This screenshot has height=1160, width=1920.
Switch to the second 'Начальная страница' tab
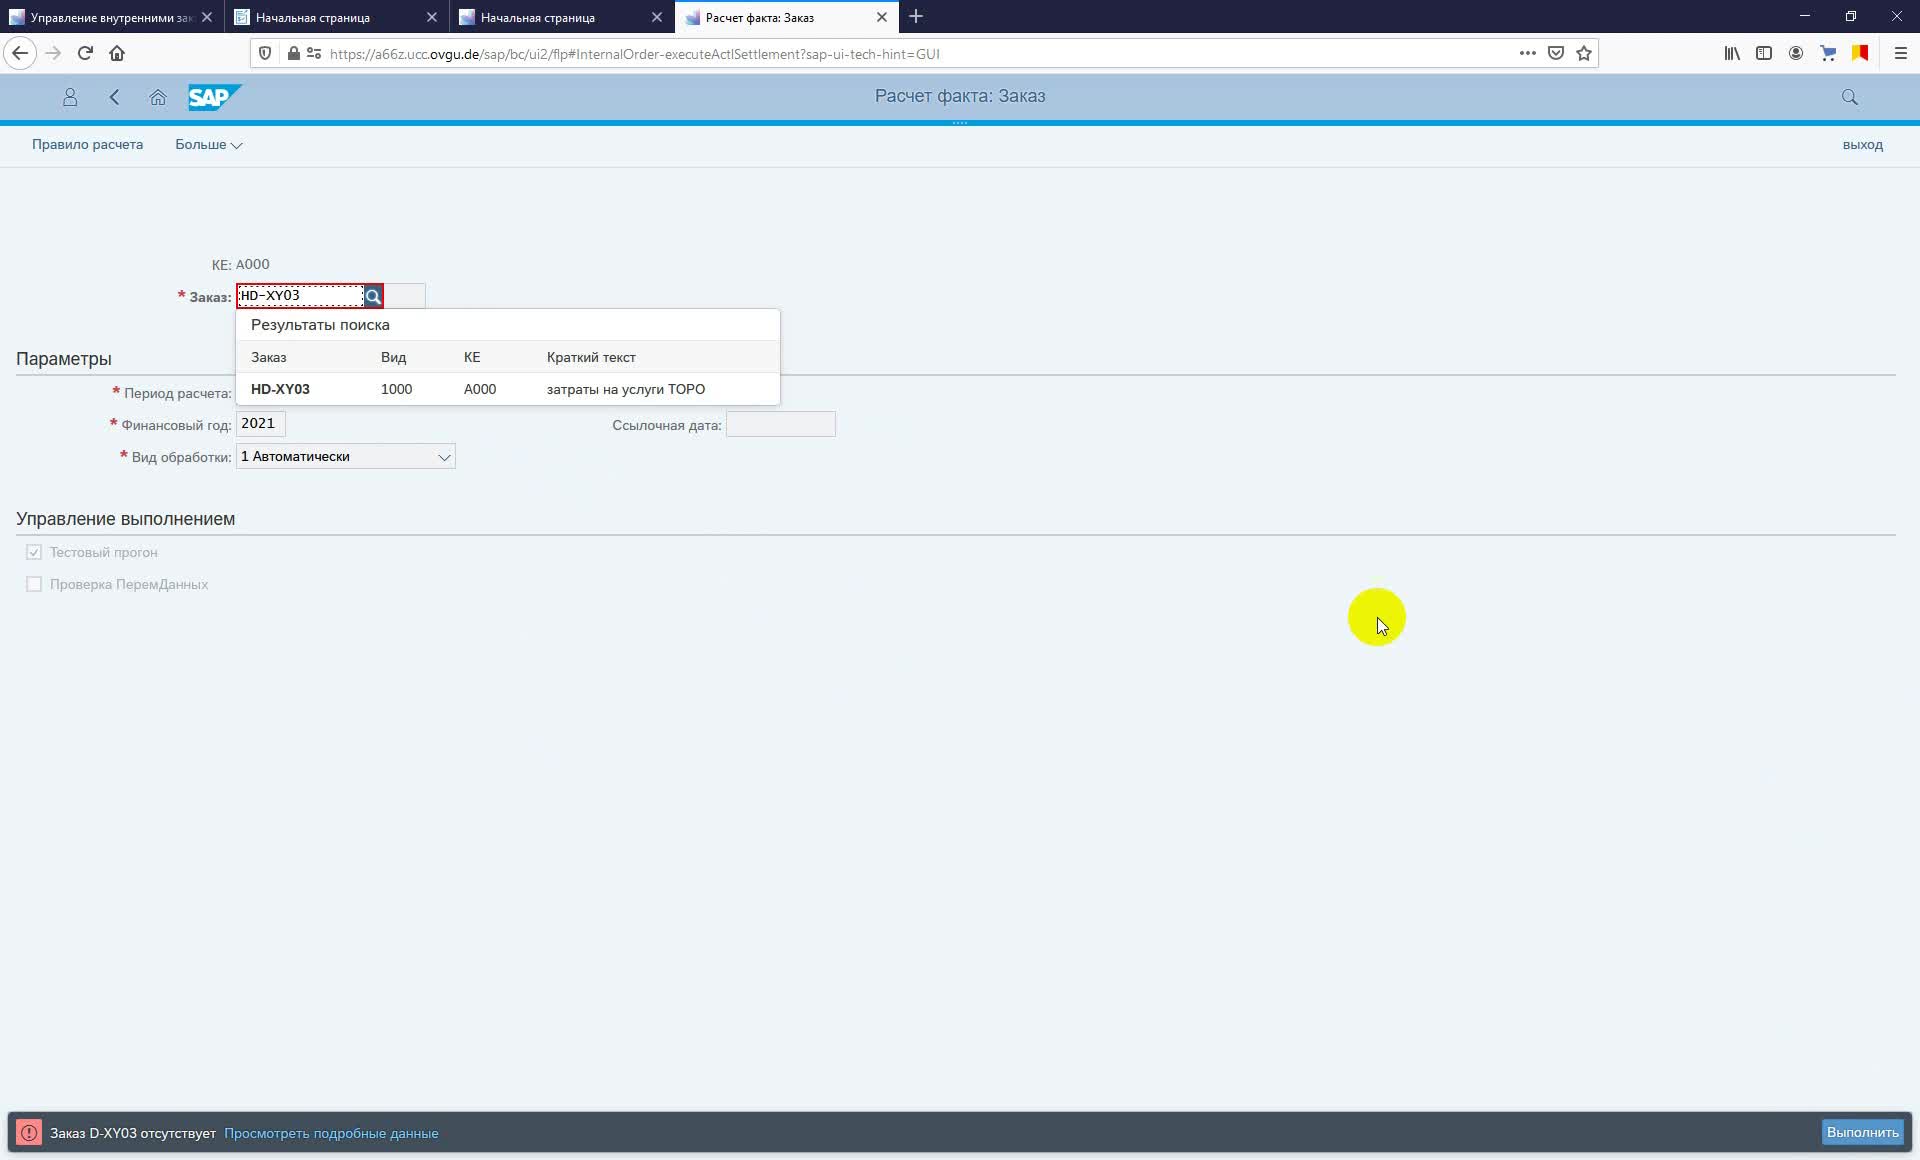562,17
